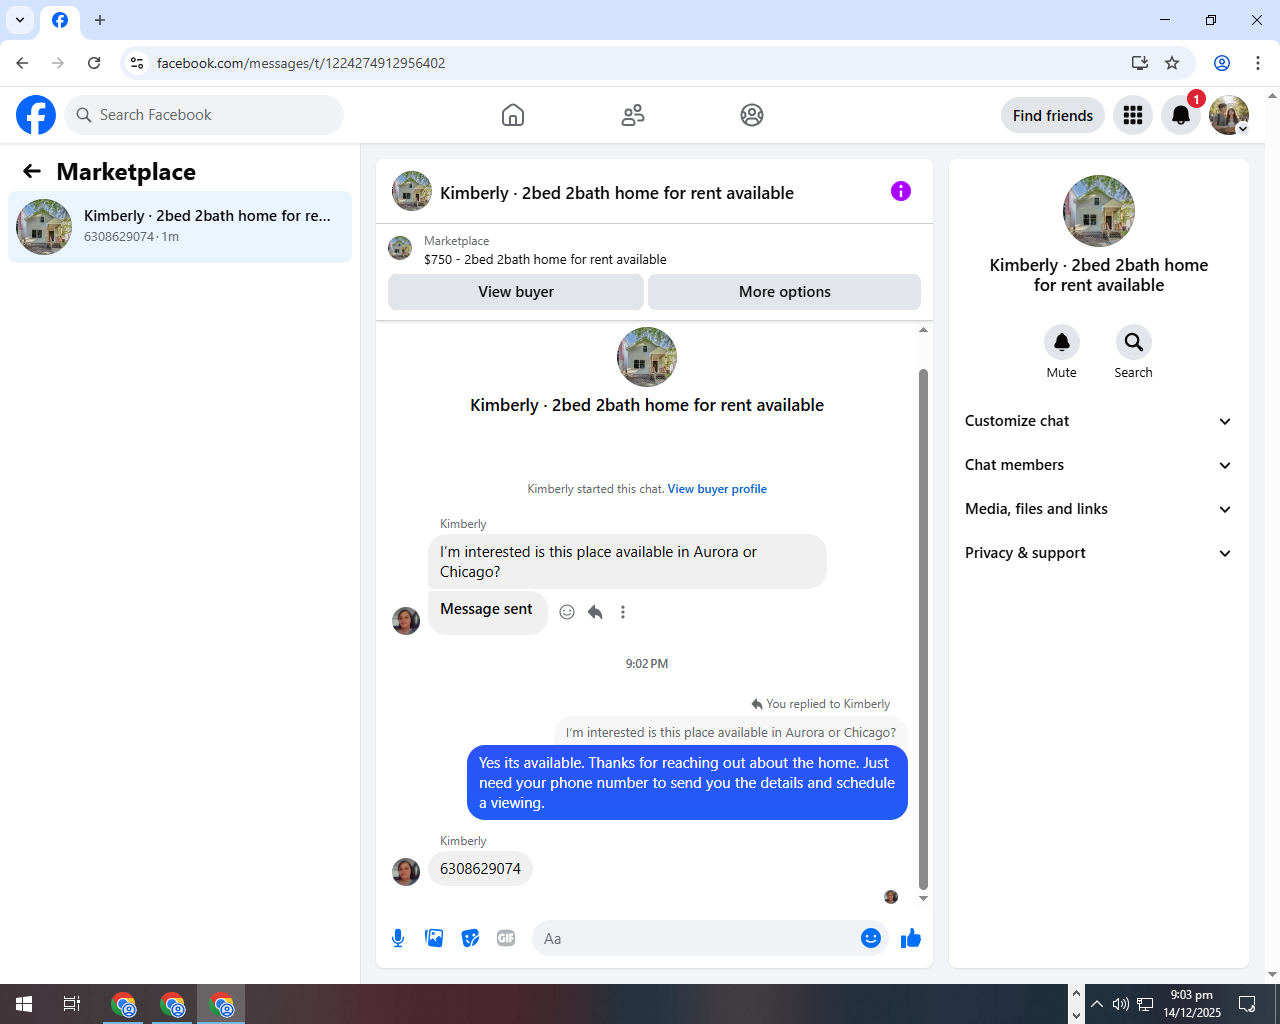The width and height of the screenshot is (1280, 1024).
Task: Install app icon in address bar
Action: pyautogui.click(x=1140, y=63)
